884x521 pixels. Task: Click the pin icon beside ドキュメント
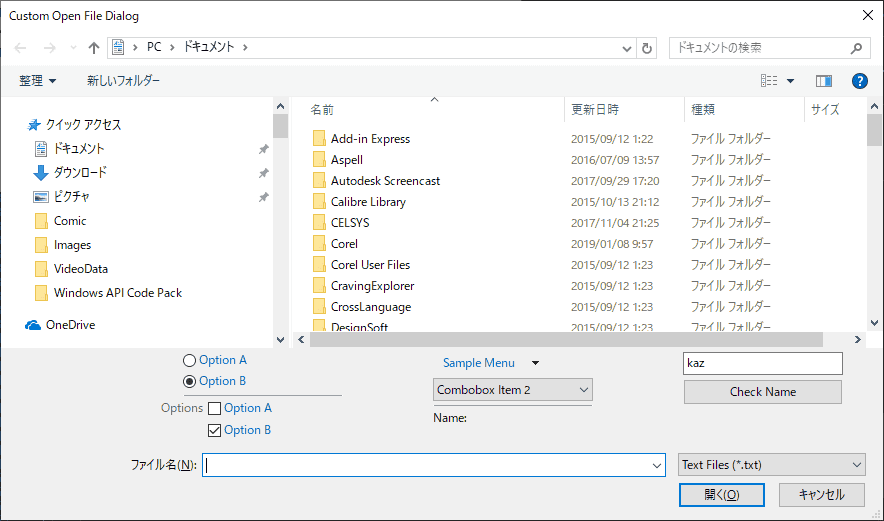(x=263, y=149)
